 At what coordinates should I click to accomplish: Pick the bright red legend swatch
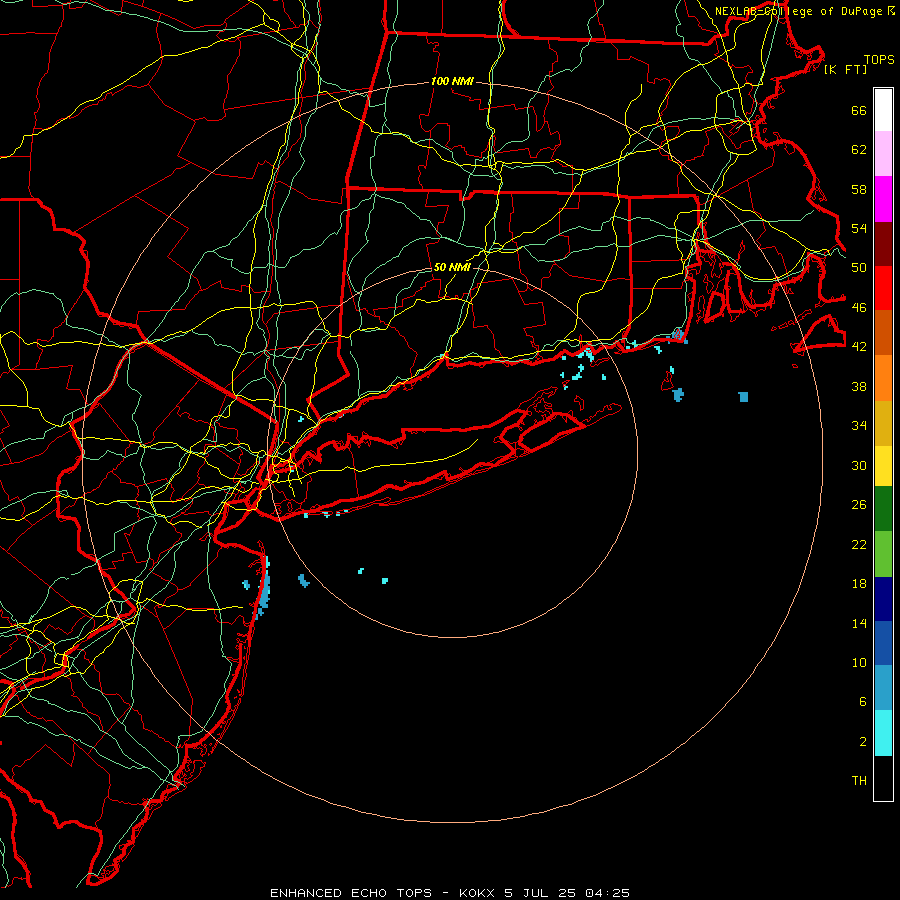883,288
